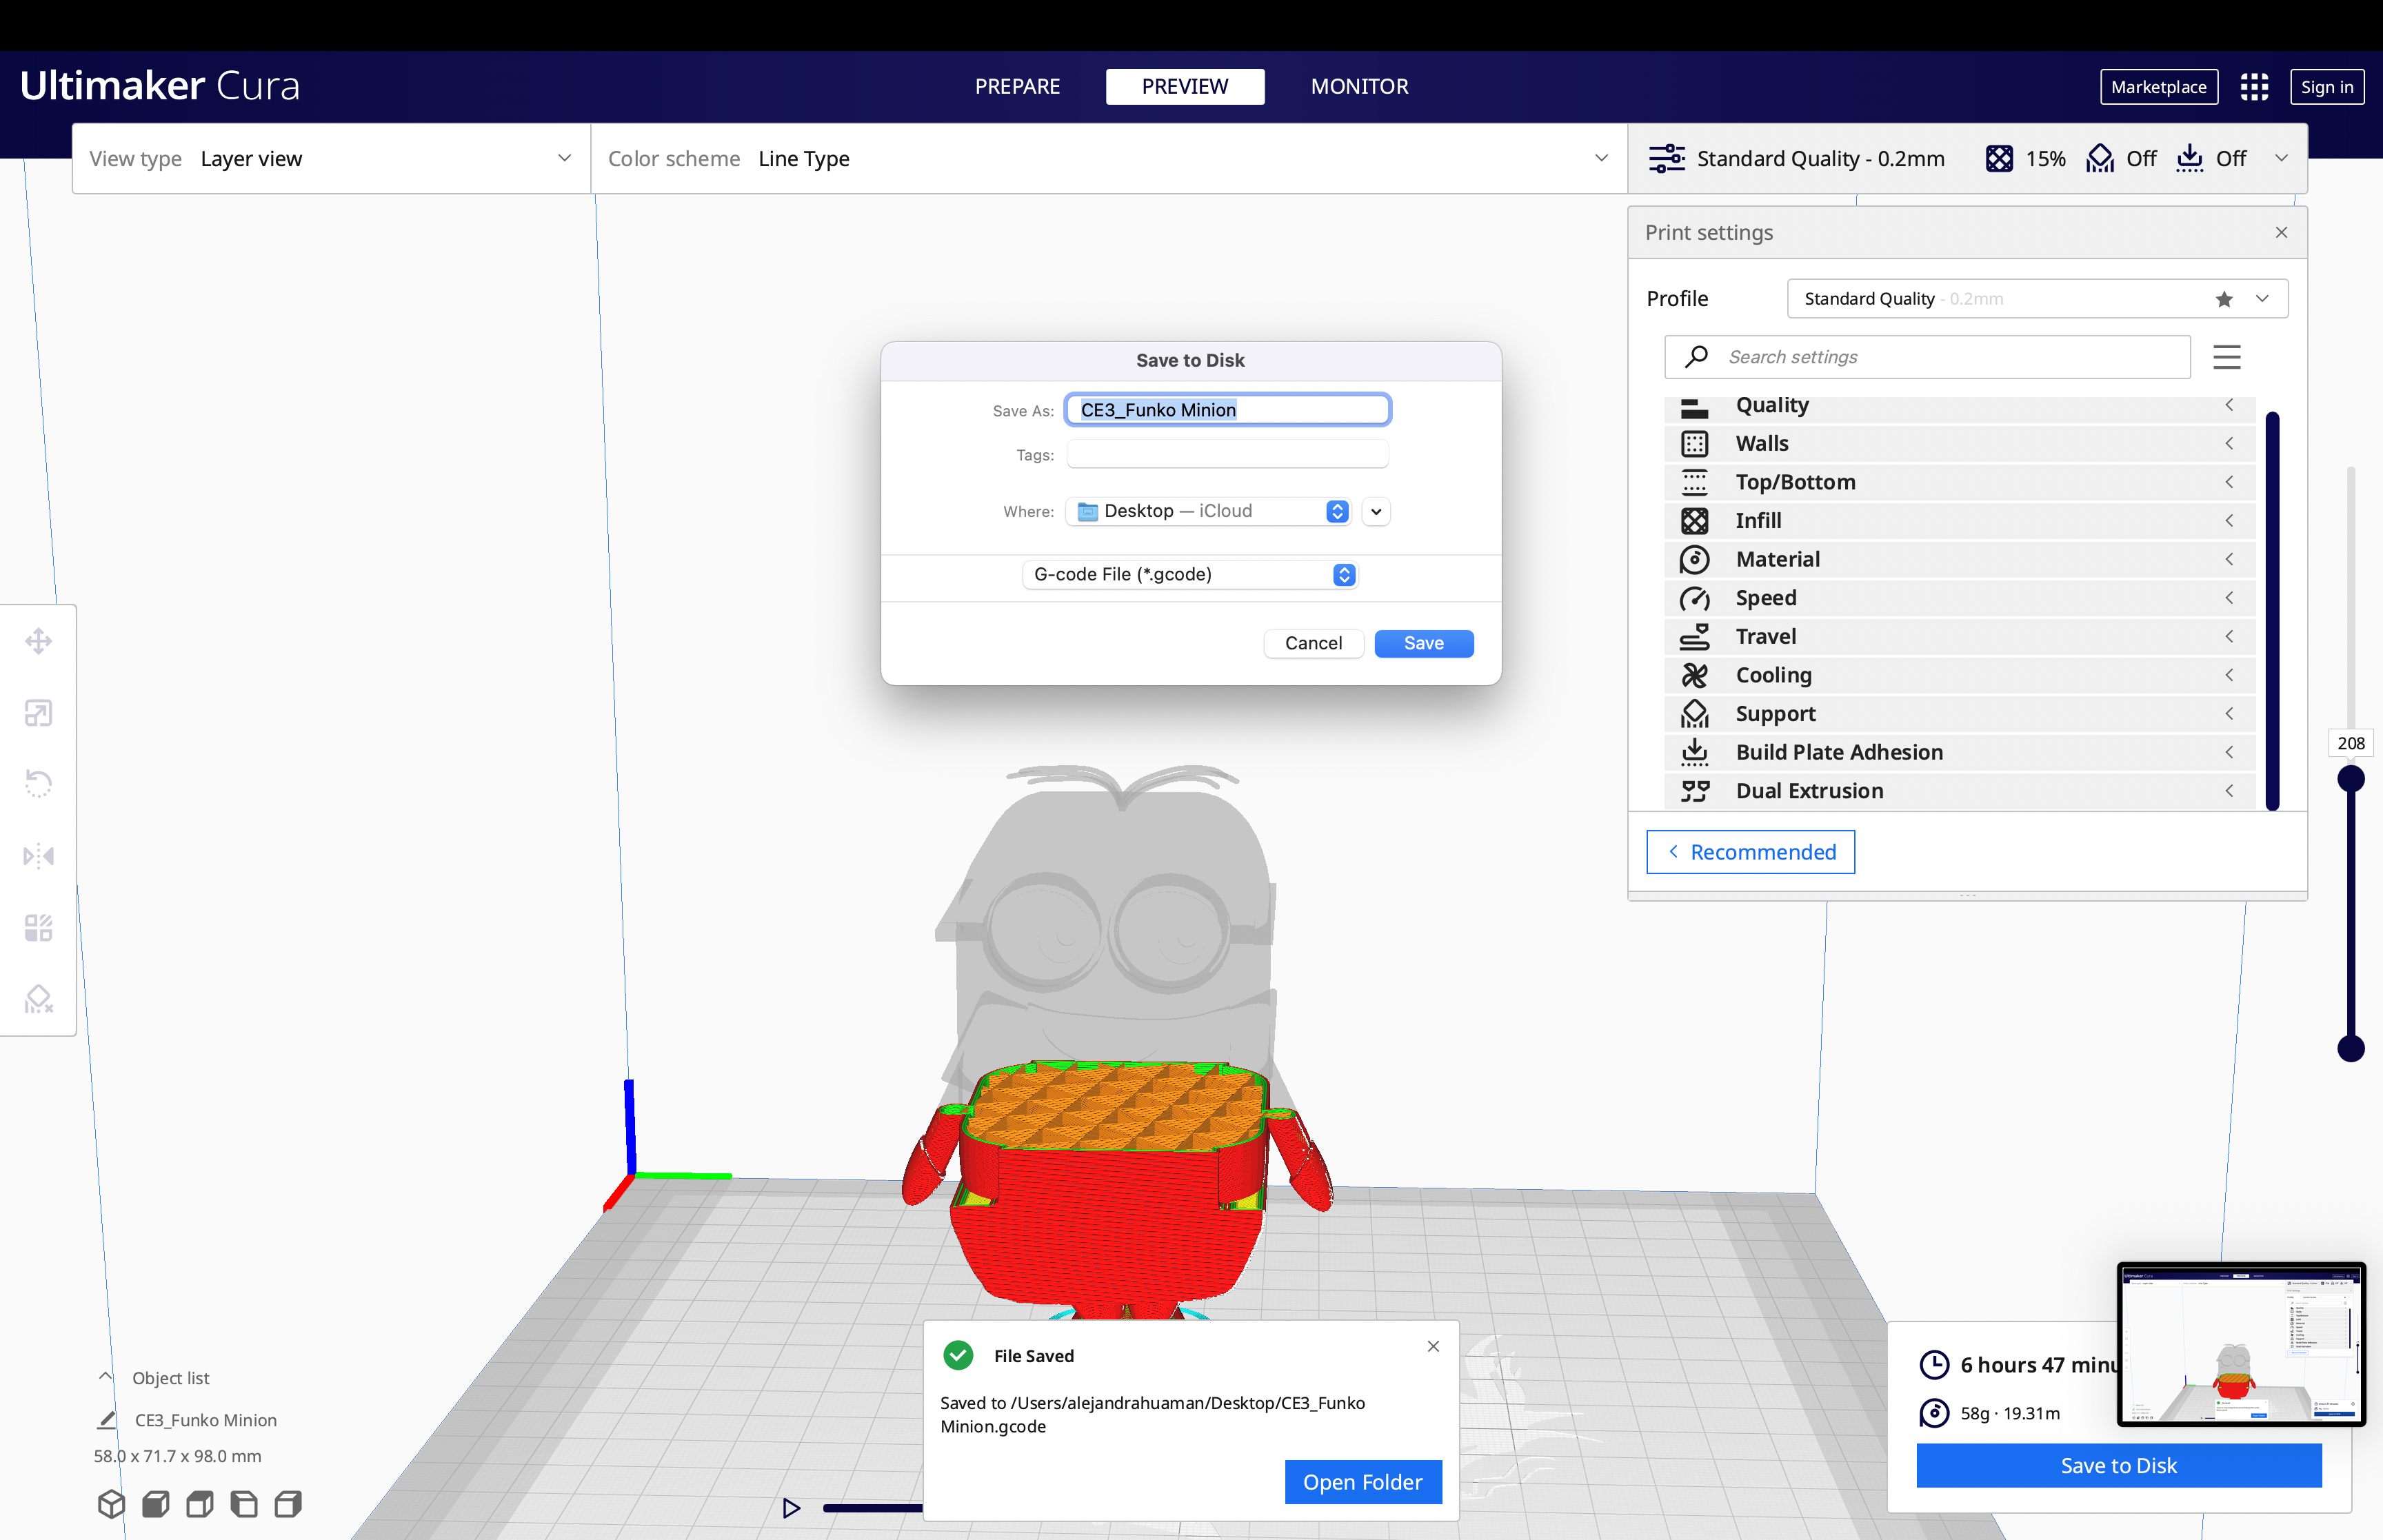Open the Color scheme dropdown
Image resolution: width=2383 pixels, height=1540 pixels.
click(x=1109, y=159)
